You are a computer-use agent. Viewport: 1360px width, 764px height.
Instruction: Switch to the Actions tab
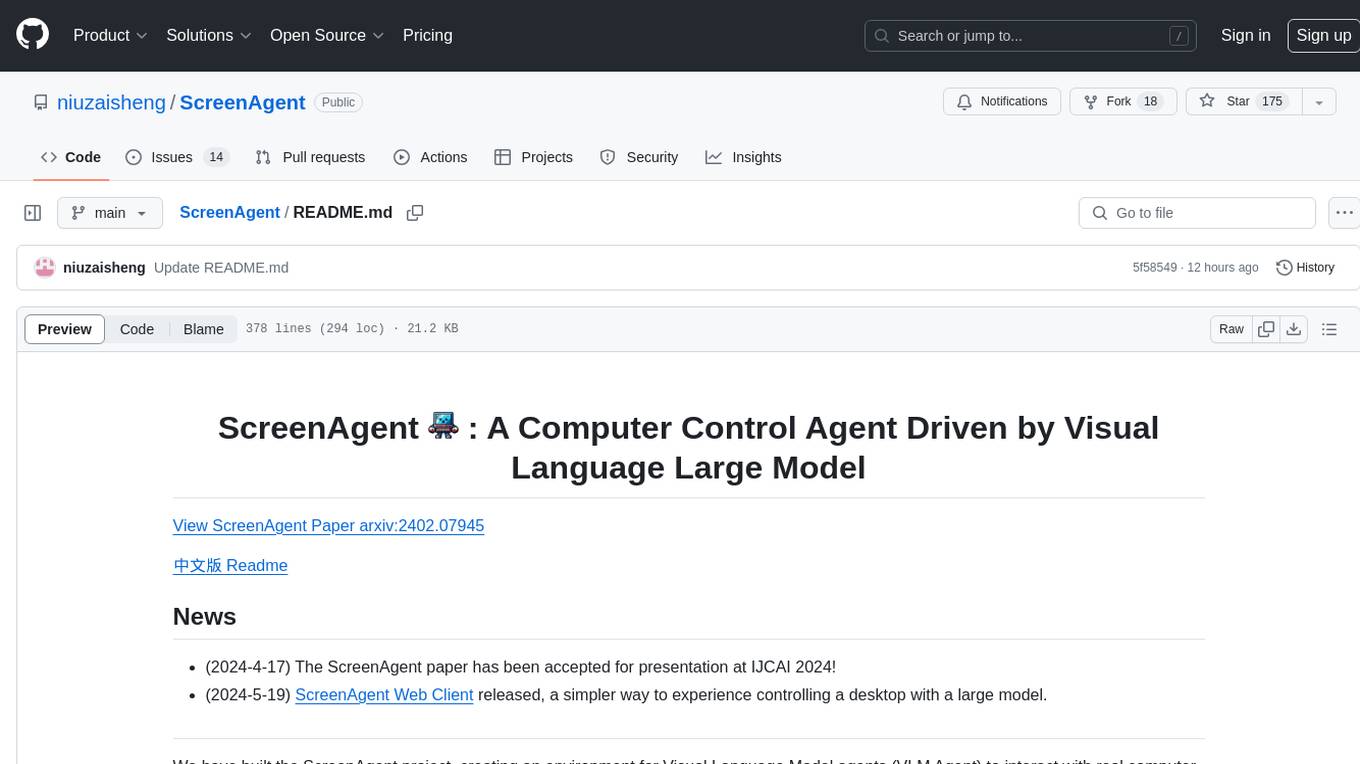click(x=430, y=157)
